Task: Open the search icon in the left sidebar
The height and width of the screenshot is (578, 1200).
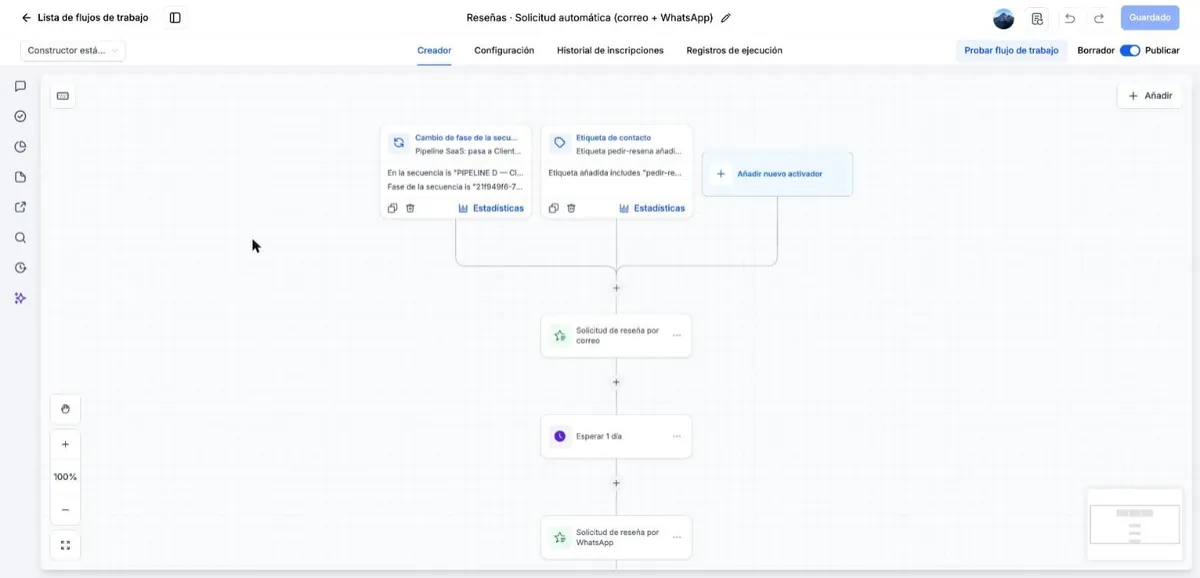Action: tap(20, 238)
